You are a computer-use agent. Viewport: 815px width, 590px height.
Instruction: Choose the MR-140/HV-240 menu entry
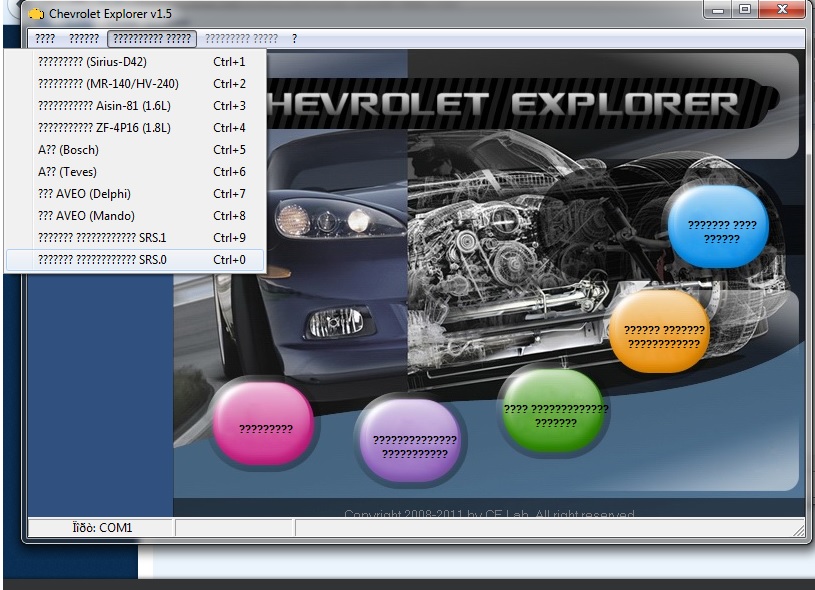pyautogui.click(x=135, y=84)
